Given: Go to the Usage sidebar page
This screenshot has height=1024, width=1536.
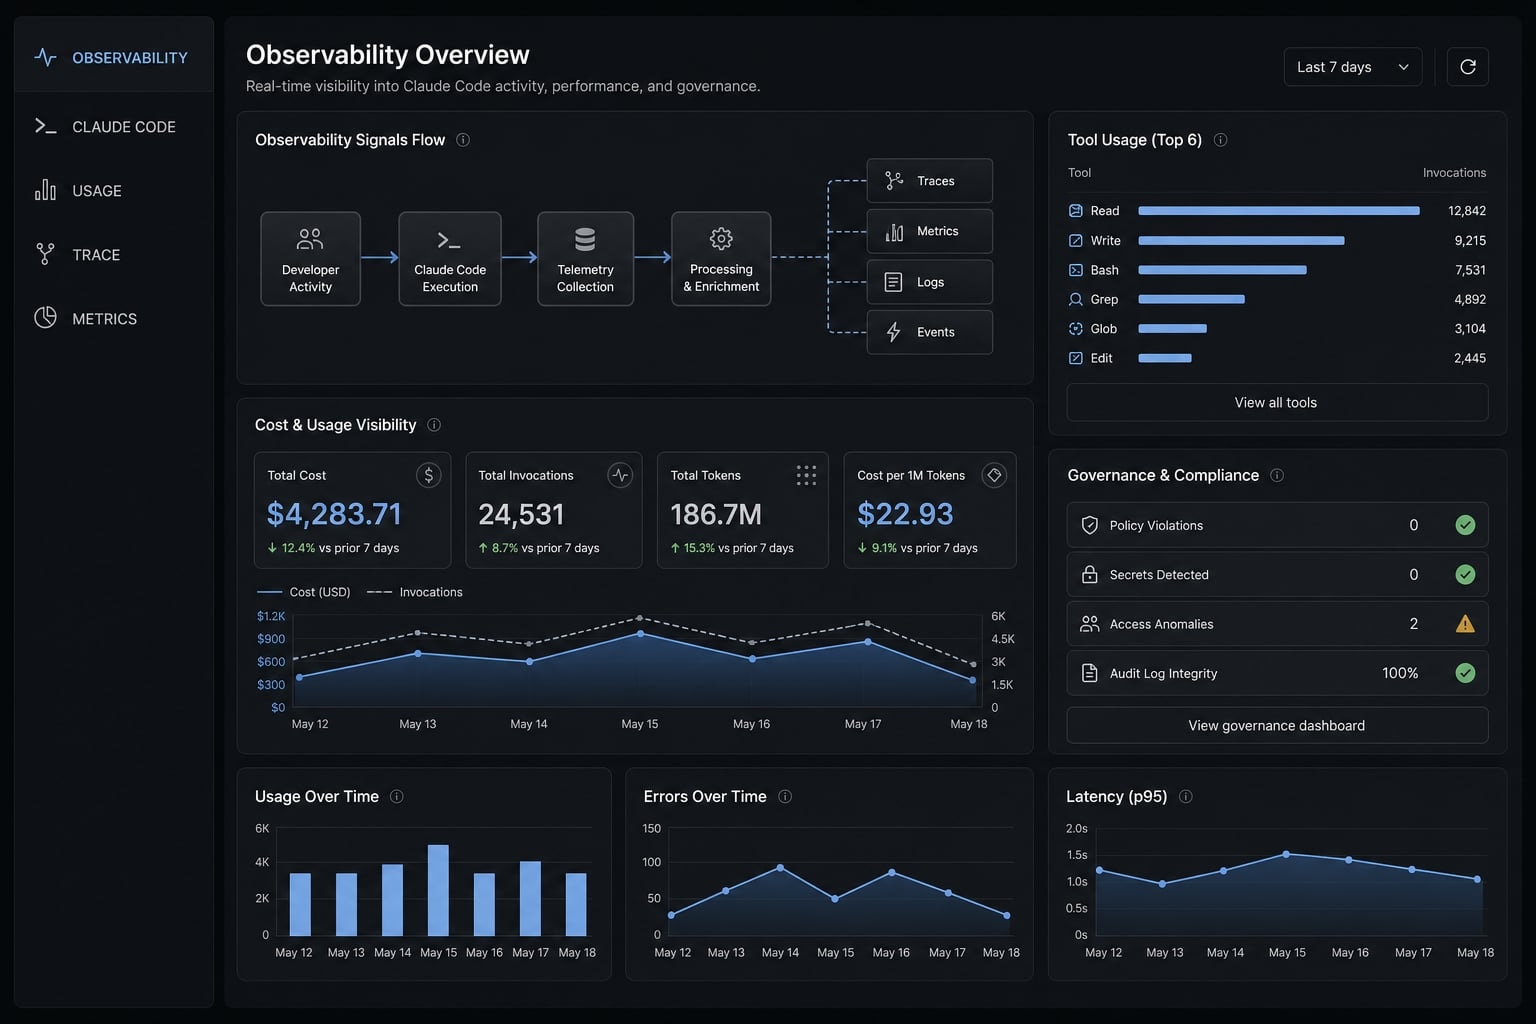Looking at the screenshot, I should coord(113,191).
